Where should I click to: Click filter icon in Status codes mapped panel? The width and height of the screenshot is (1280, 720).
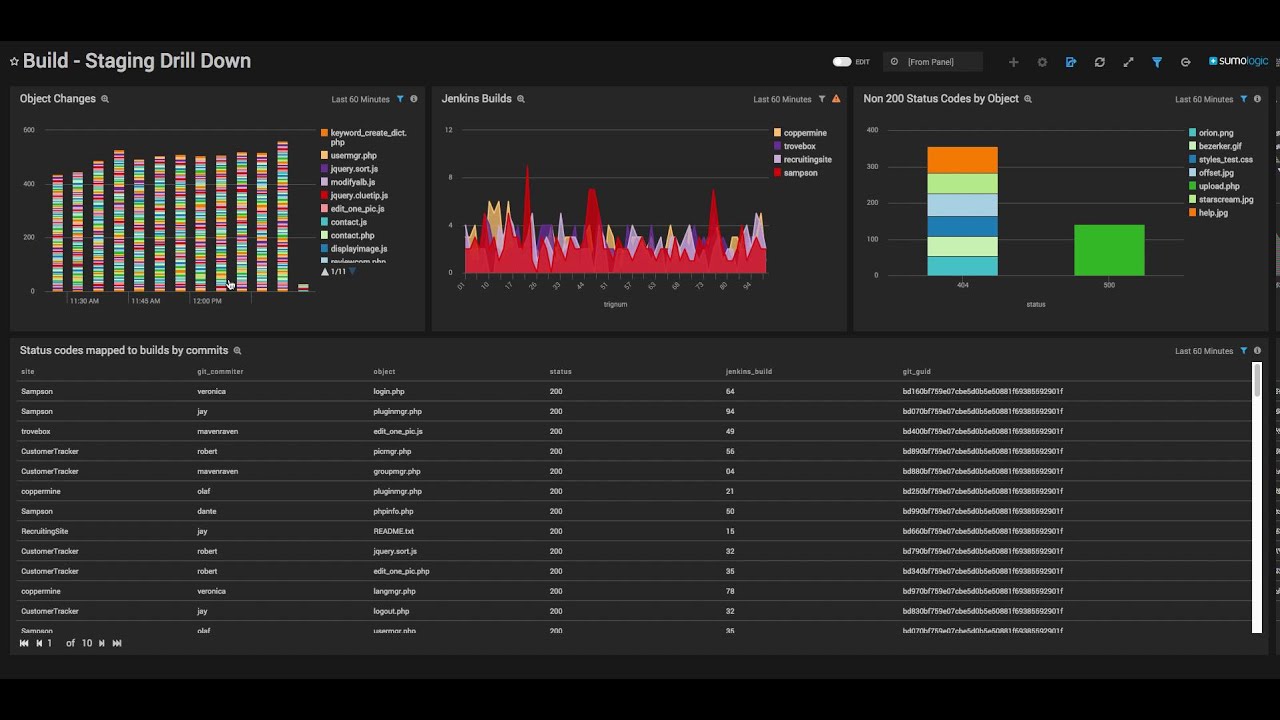click(x=1244, y=351)
